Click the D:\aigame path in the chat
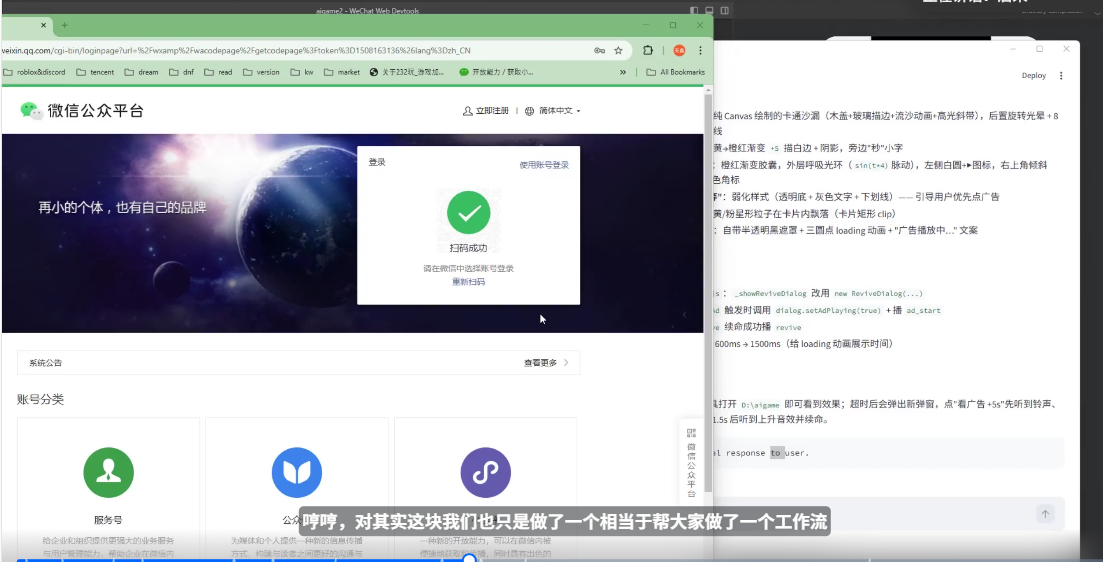This screenshot has height=562, width=1103. pos(760,405)
